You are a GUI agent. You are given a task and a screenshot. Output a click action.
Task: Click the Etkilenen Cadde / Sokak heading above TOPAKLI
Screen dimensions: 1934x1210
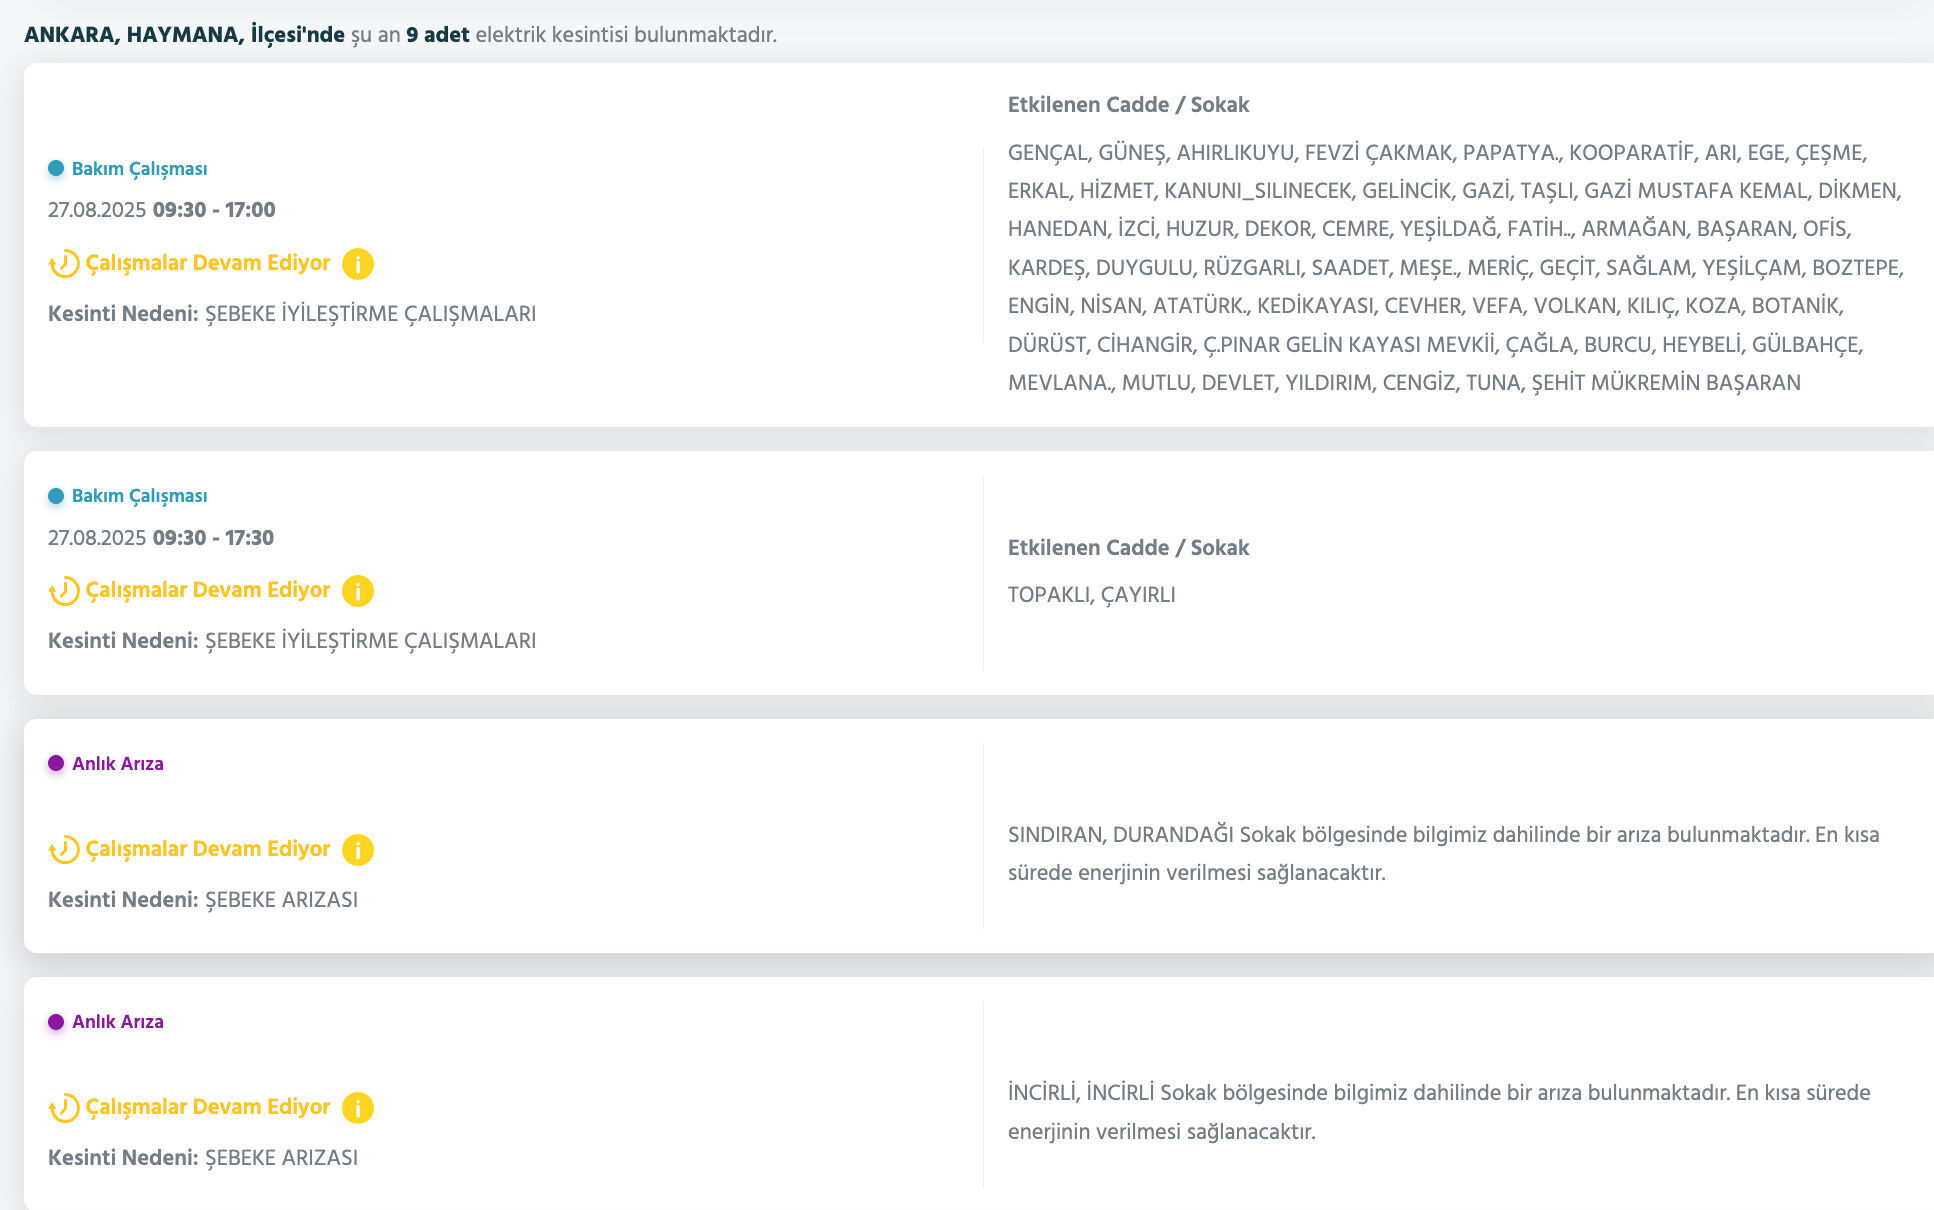[x=1128, y=548]
